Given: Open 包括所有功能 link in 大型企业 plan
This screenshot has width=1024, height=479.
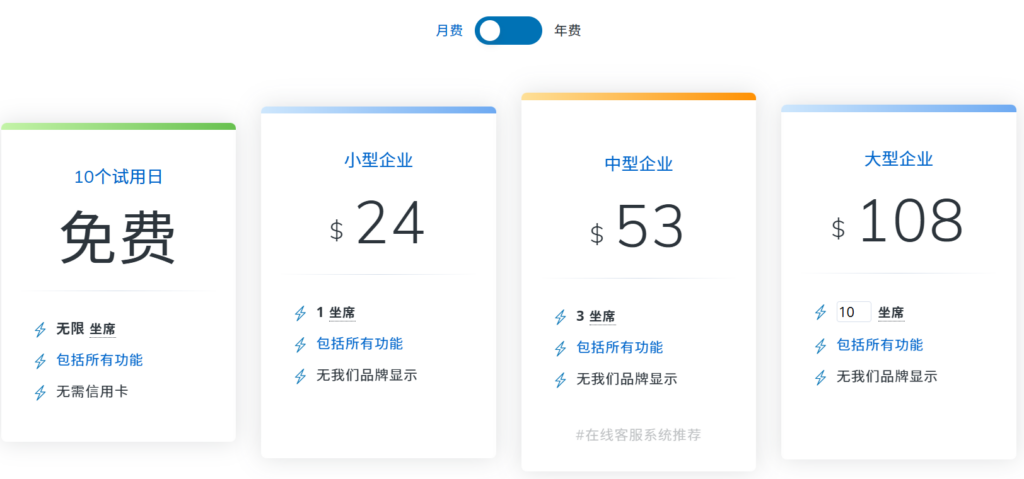Looking at the screenshot, I should [879, 345].
